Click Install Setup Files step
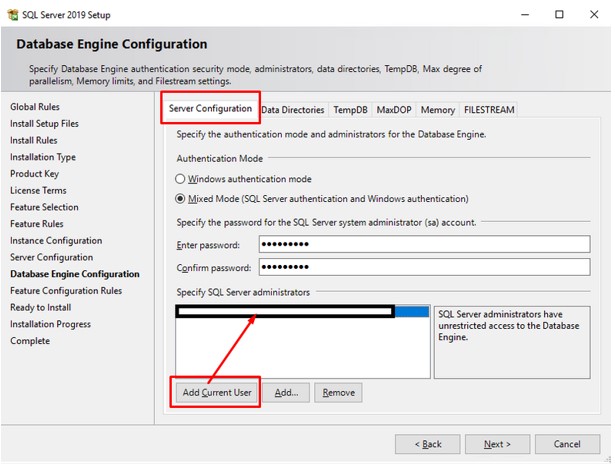Viewport: 615px width, 465px height. click(44, 124)
